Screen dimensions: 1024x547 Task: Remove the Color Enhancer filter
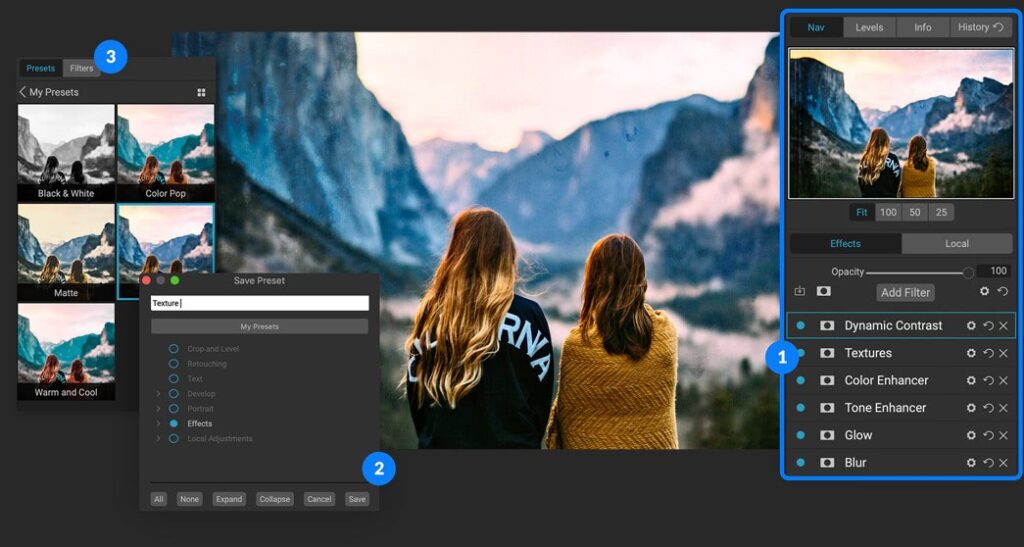(1004, 381)
